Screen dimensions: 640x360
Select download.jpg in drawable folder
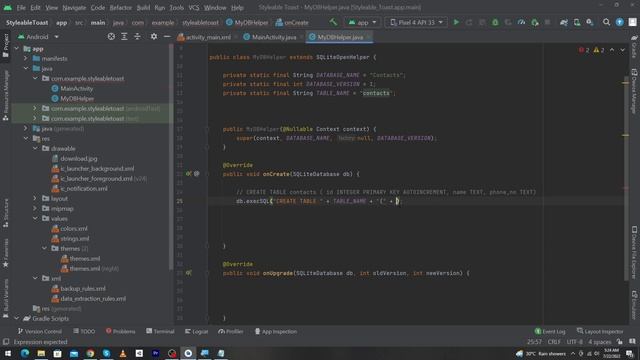point(75,158)
